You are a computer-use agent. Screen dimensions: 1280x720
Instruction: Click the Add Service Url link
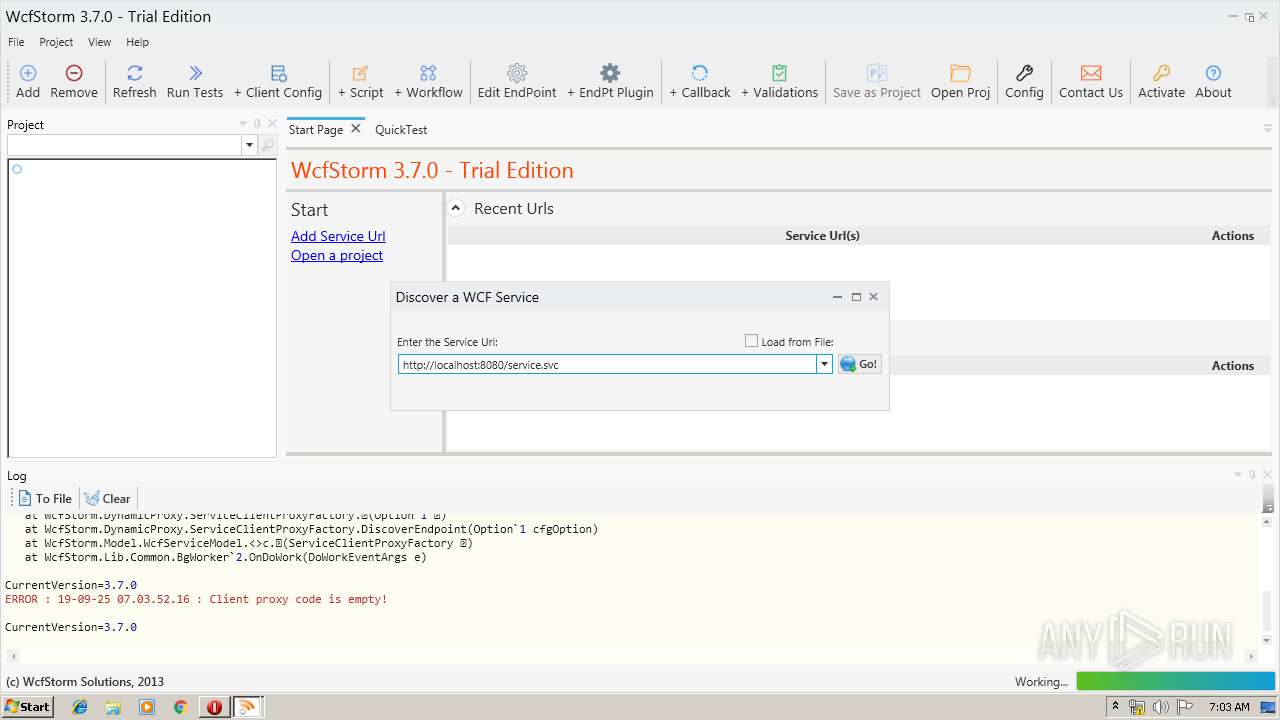pyautogui.click(x=338, y=236)
